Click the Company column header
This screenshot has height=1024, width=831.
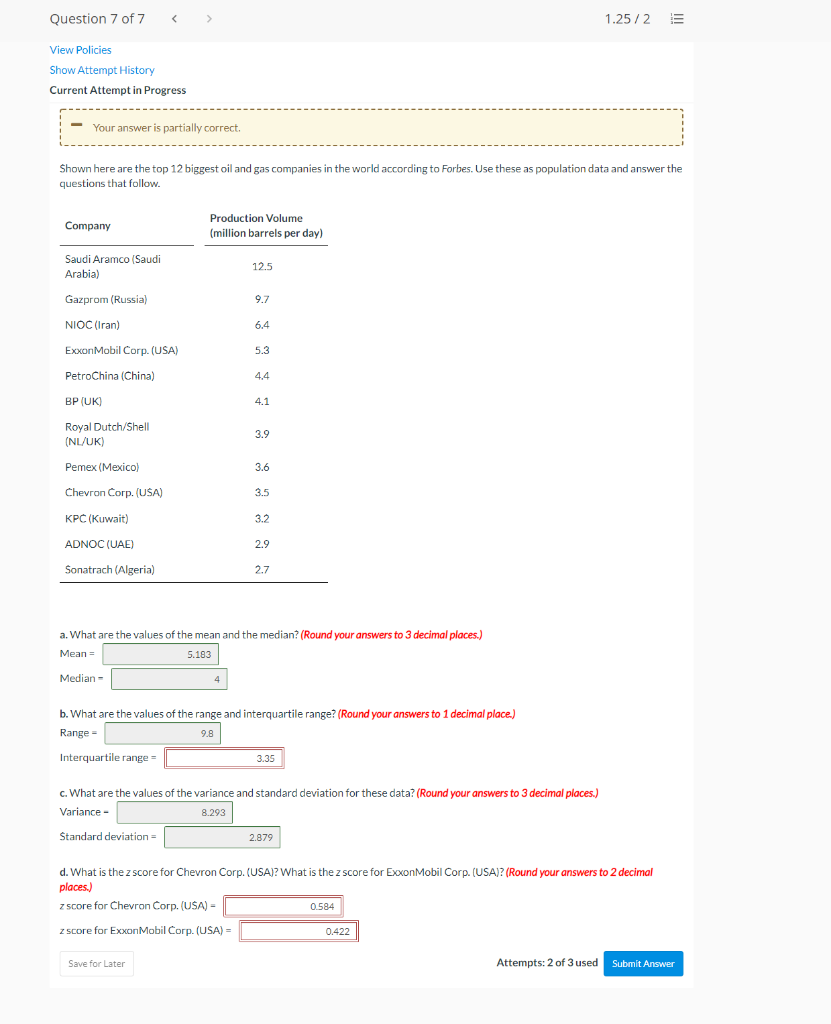pyautogui.click(x=88, y=225)
